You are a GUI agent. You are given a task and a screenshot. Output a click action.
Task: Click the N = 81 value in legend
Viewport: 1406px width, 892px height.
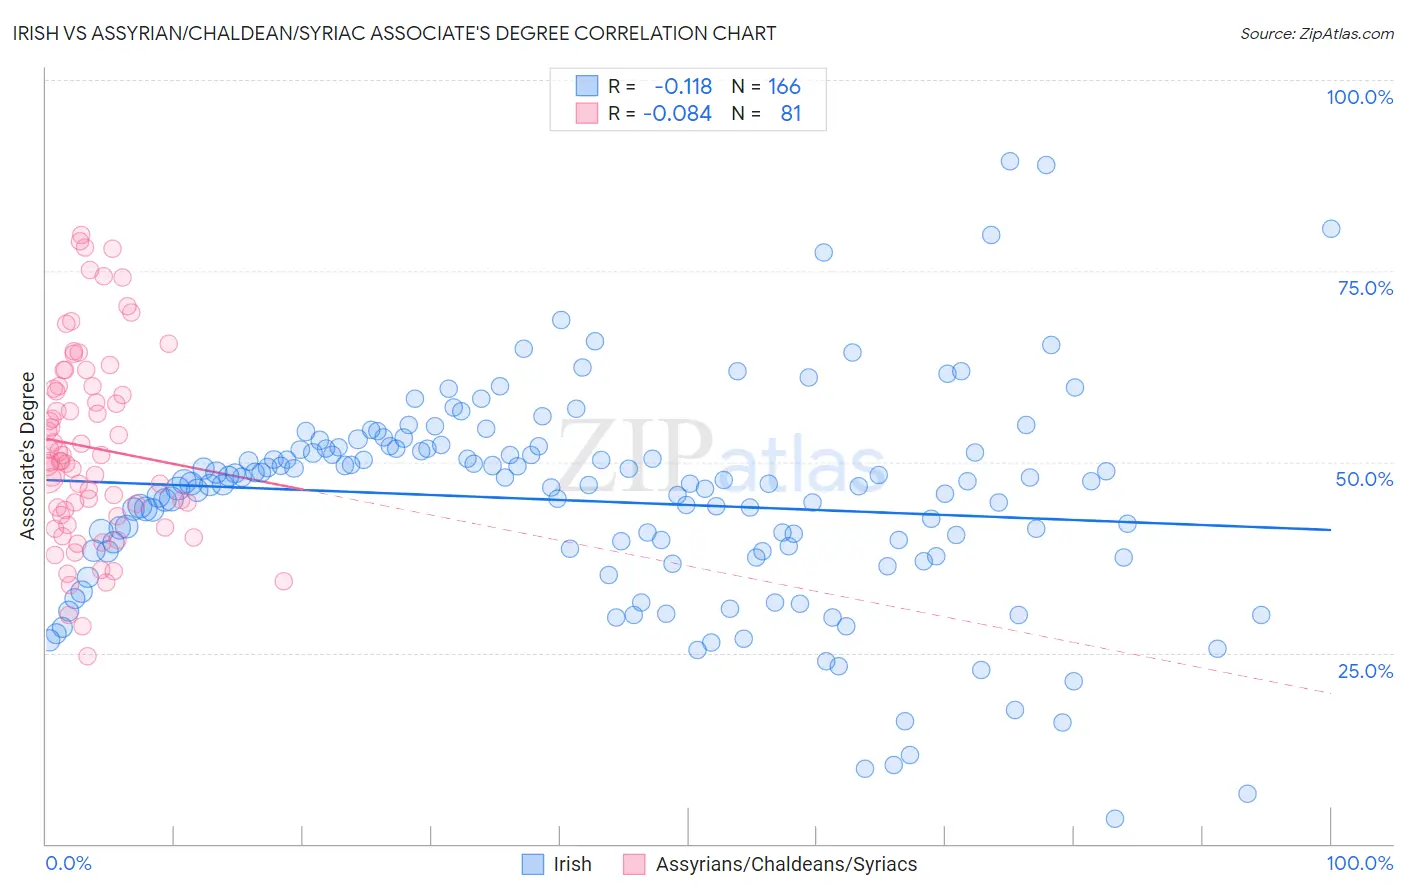click(x=766, y=113)
